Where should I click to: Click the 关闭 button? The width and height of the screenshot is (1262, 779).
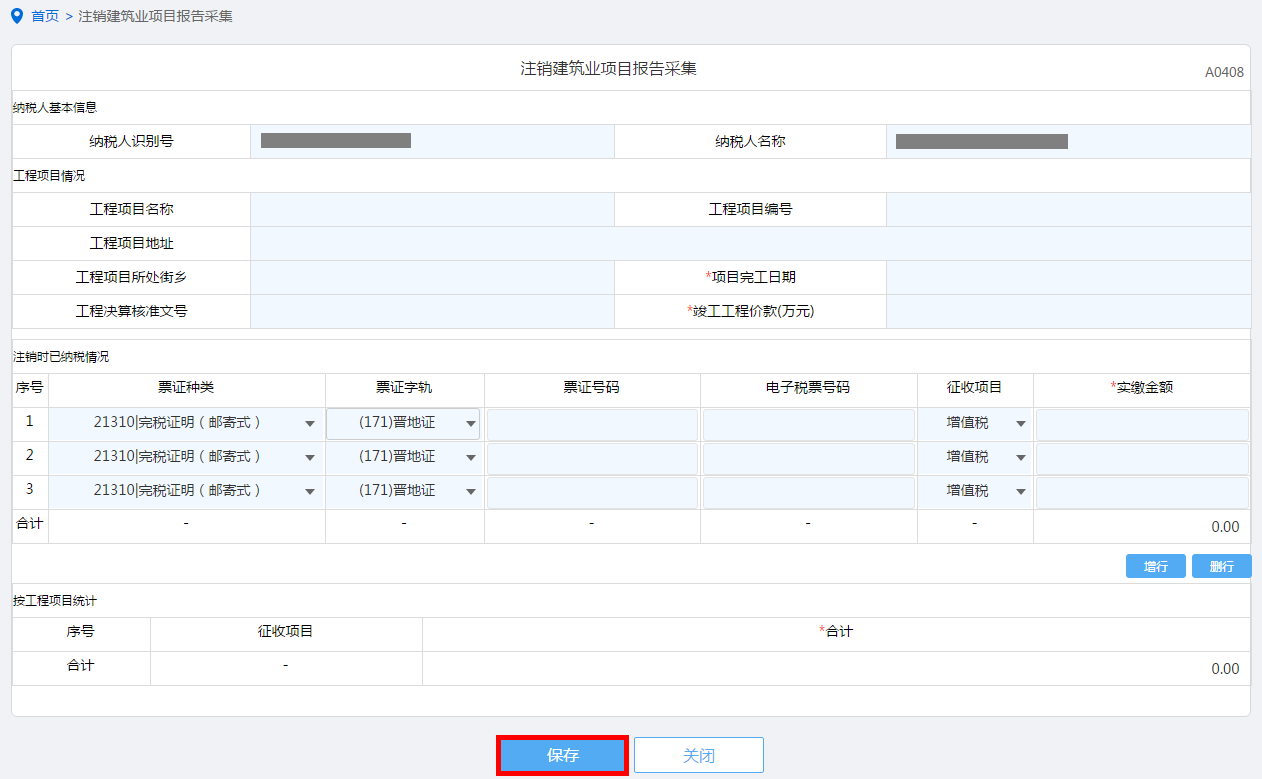(699, 755)
